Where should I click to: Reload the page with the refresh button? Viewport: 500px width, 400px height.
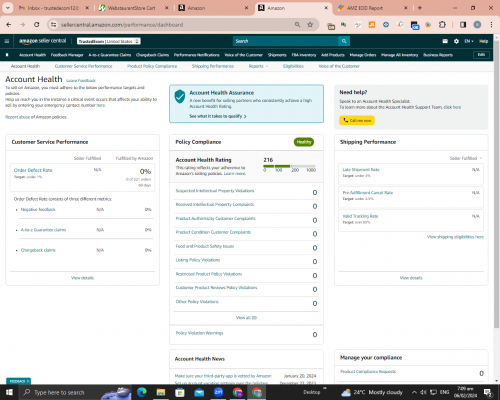coord(37,25)
